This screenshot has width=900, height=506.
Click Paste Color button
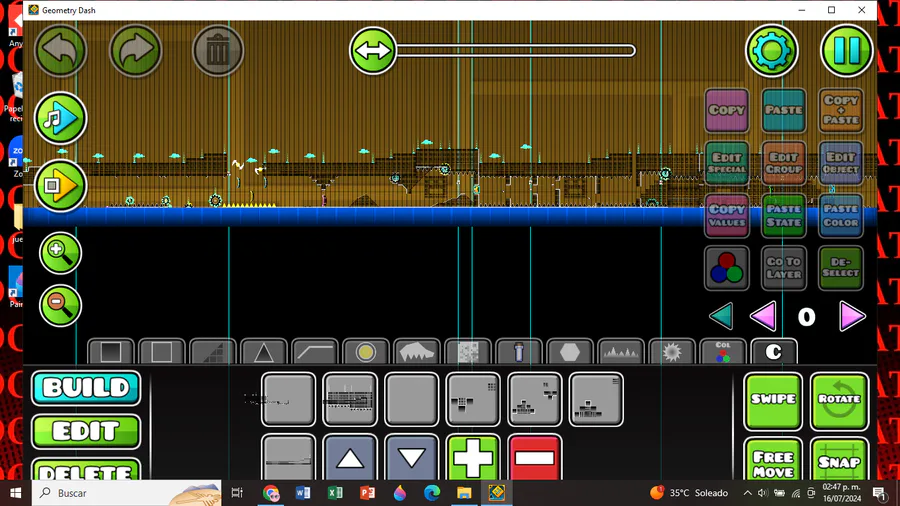tap(841, 216)
